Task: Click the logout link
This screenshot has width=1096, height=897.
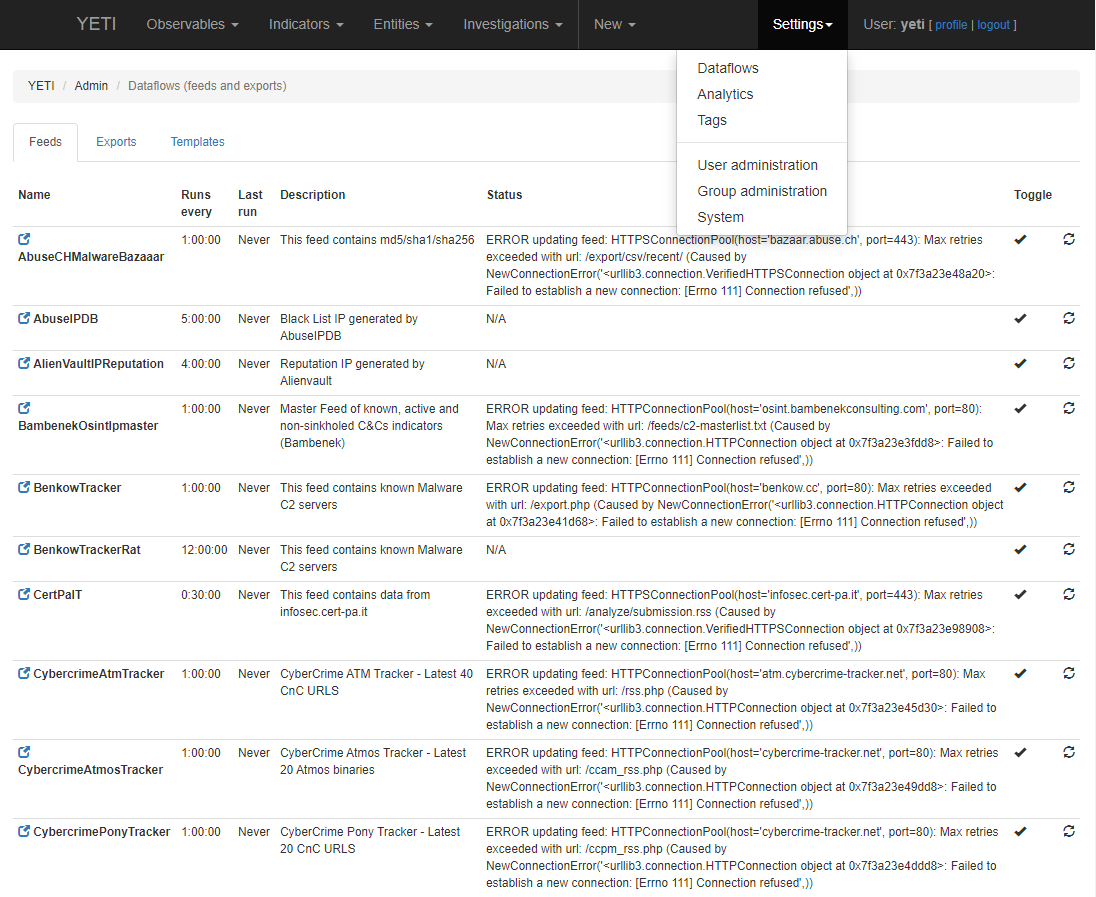Action: tap(993, 25)
